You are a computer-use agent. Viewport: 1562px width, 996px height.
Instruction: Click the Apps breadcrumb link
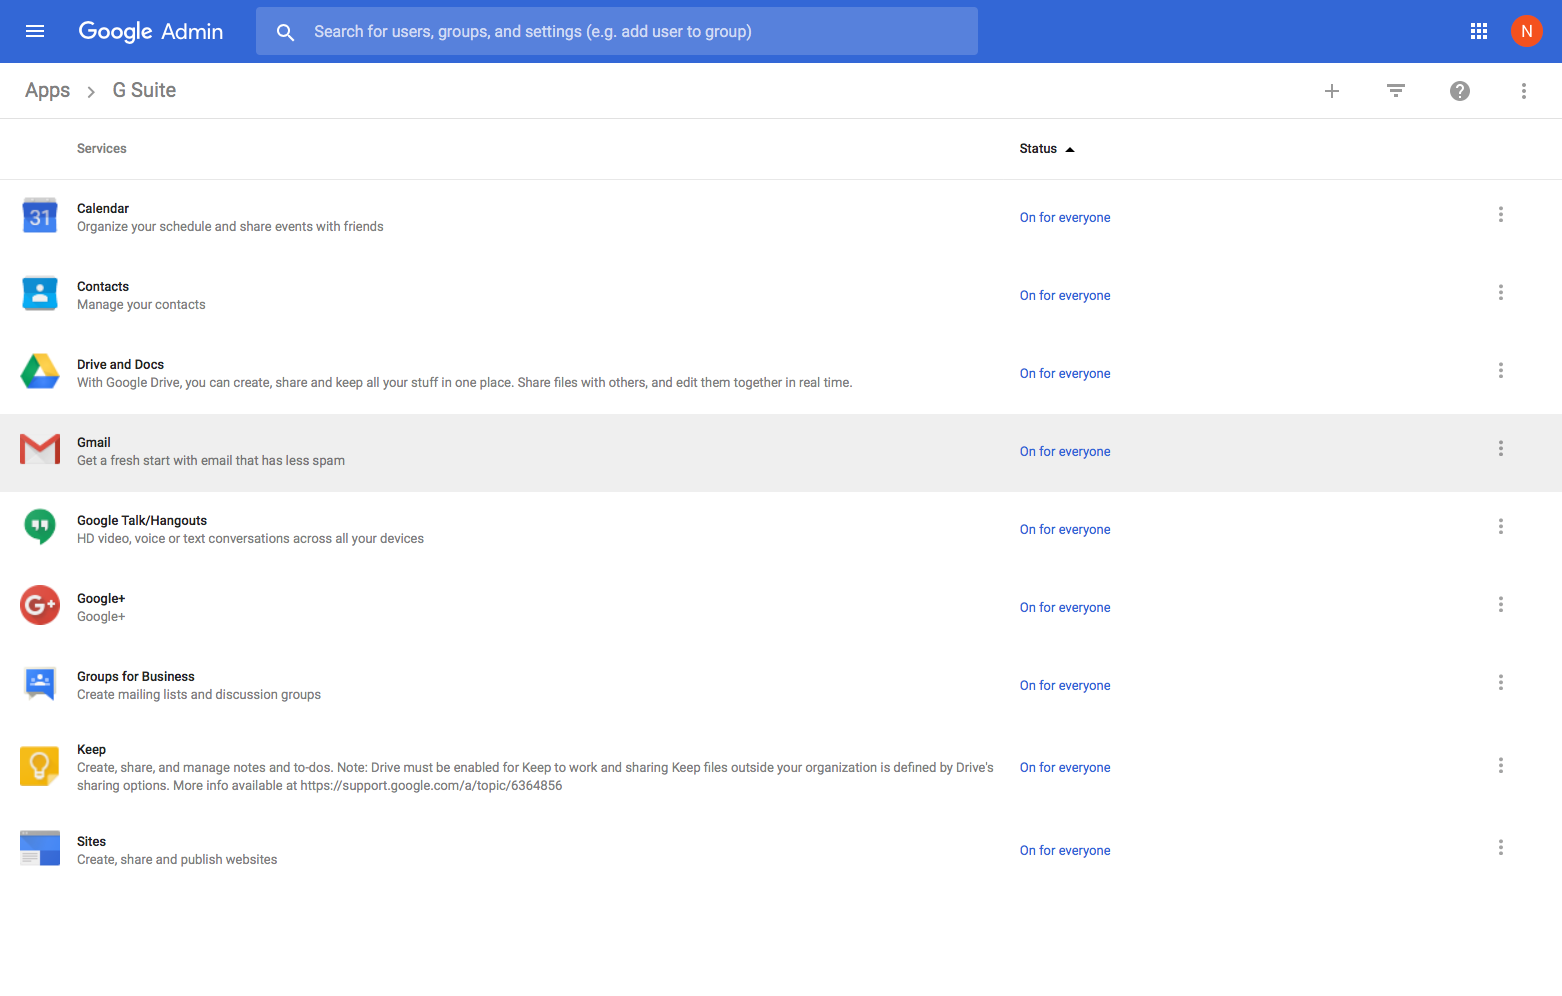47,90
